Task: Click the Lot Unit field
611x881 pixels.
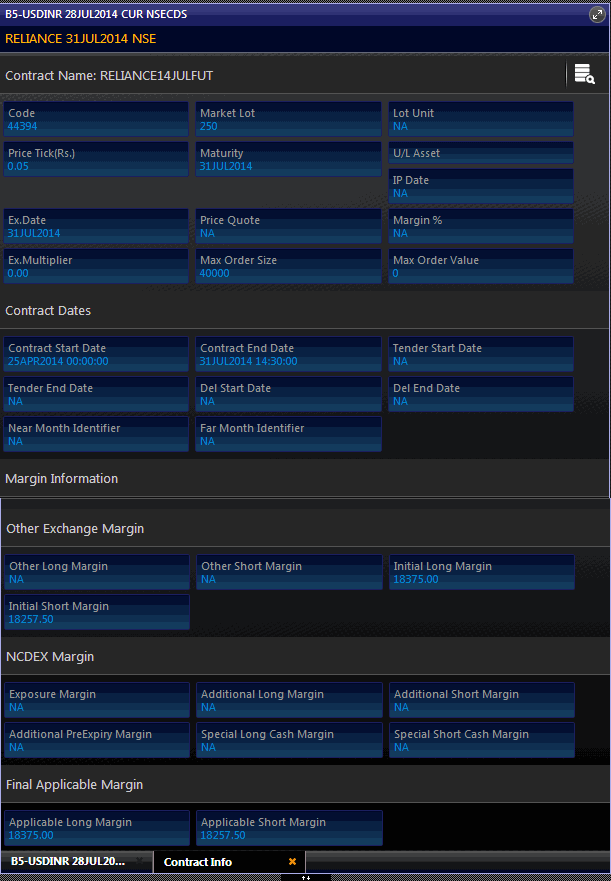Action: [x=481, y=119]
